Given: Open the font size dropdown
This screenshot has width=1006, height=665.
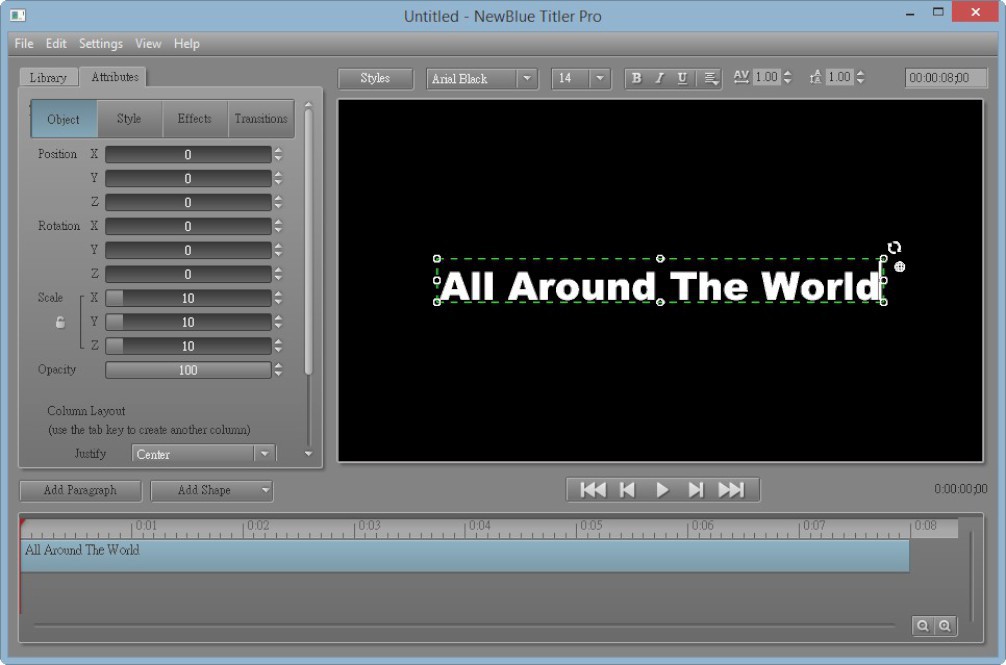Looking at the screenshot, I should 600,78.
